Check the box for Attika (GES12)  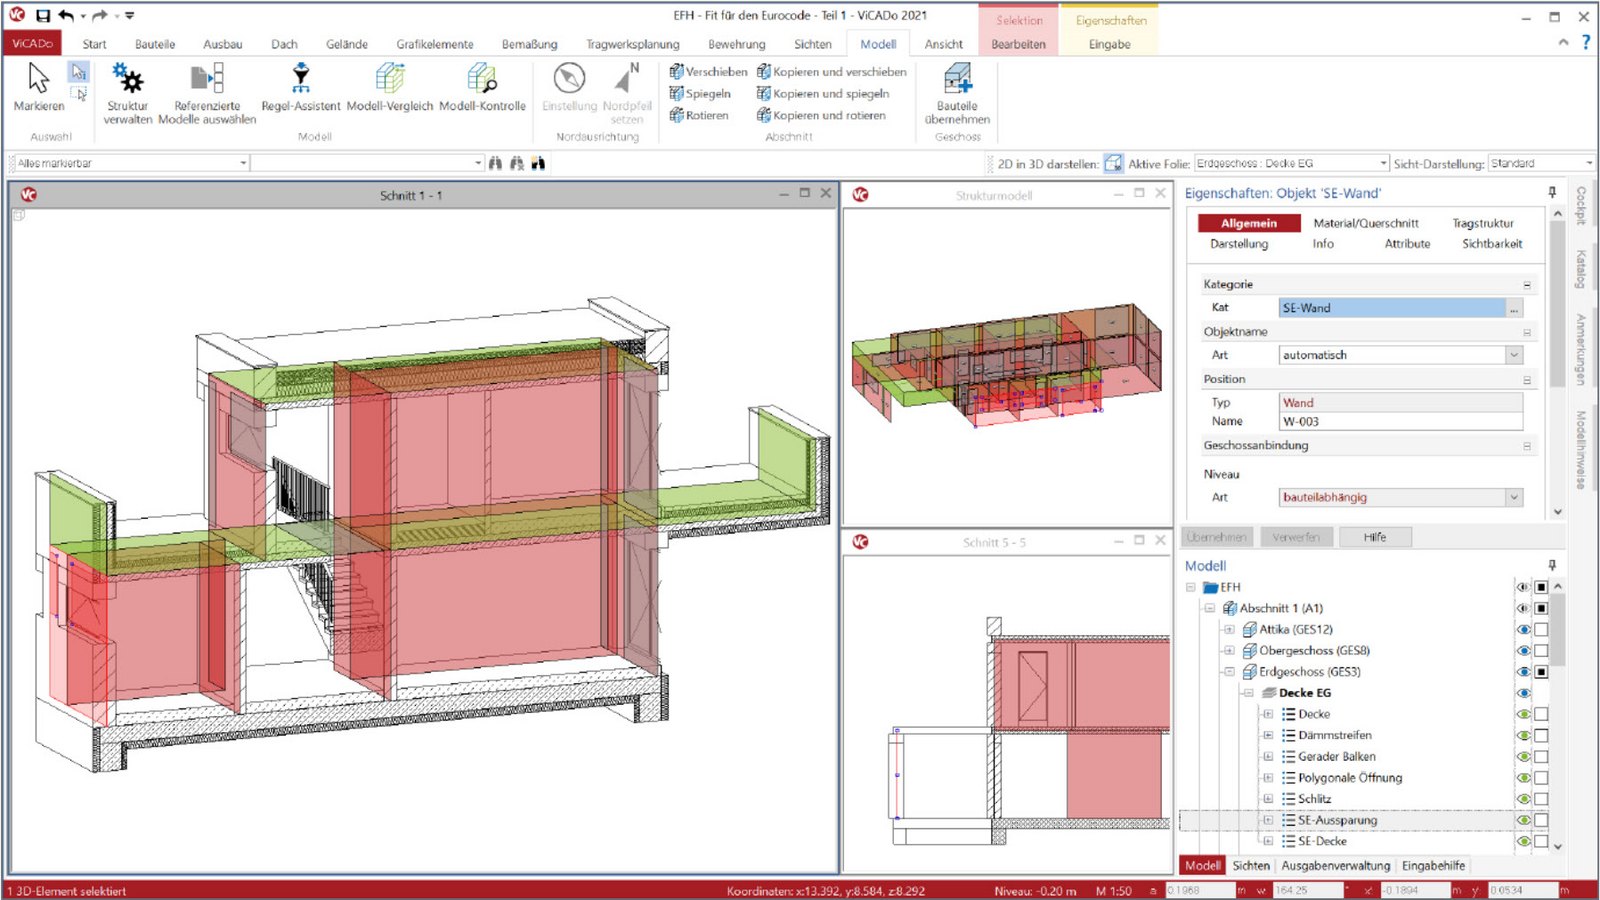(1541, 630)
